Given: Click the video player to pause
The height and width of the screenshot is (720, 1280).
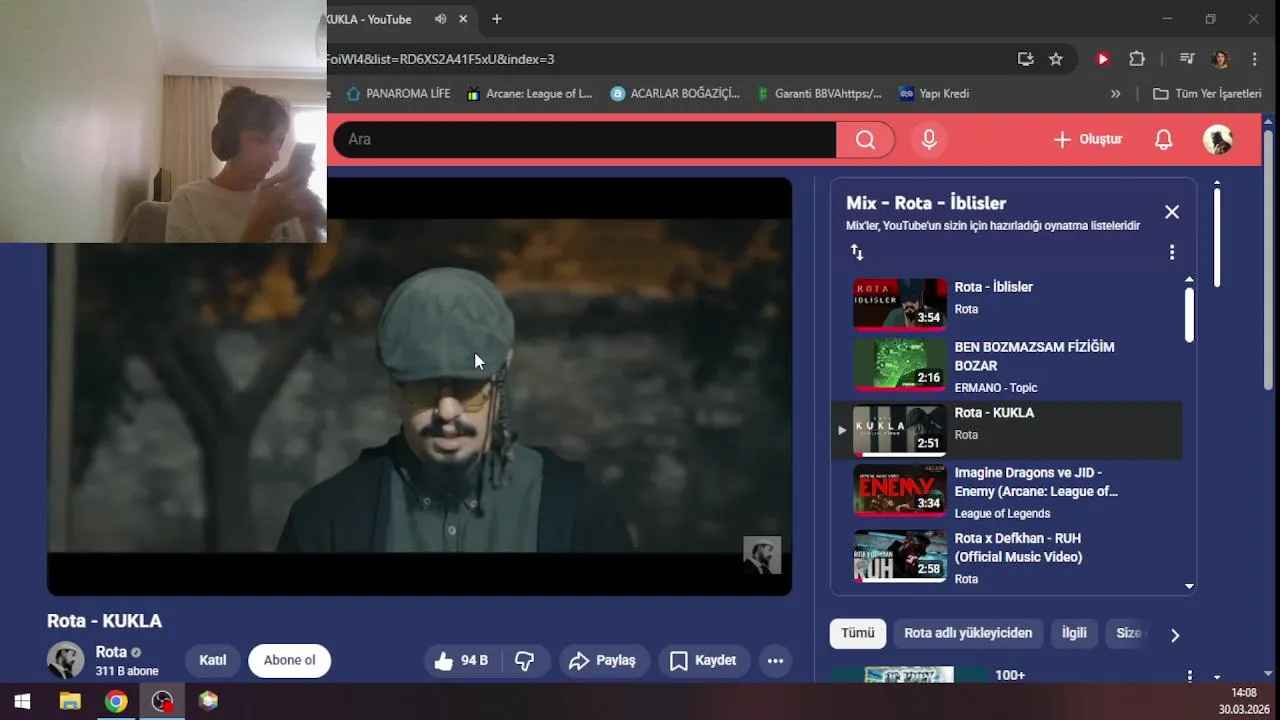Looking at the screenshot, I should tap(419, 386).
